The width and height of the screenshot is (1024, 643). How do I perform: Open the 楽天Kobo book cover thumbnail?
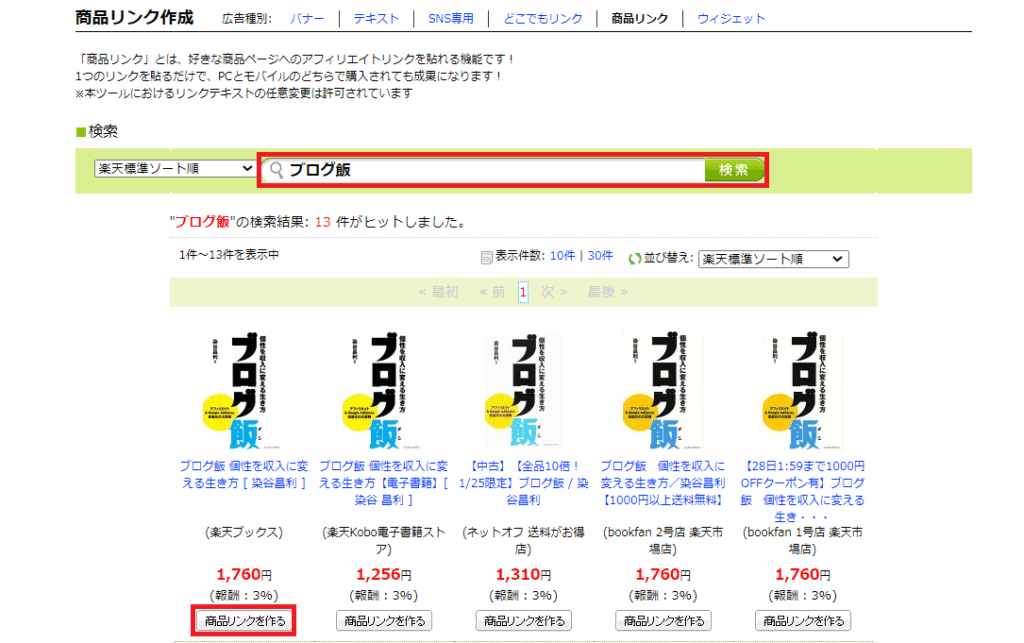pos(383,390)
